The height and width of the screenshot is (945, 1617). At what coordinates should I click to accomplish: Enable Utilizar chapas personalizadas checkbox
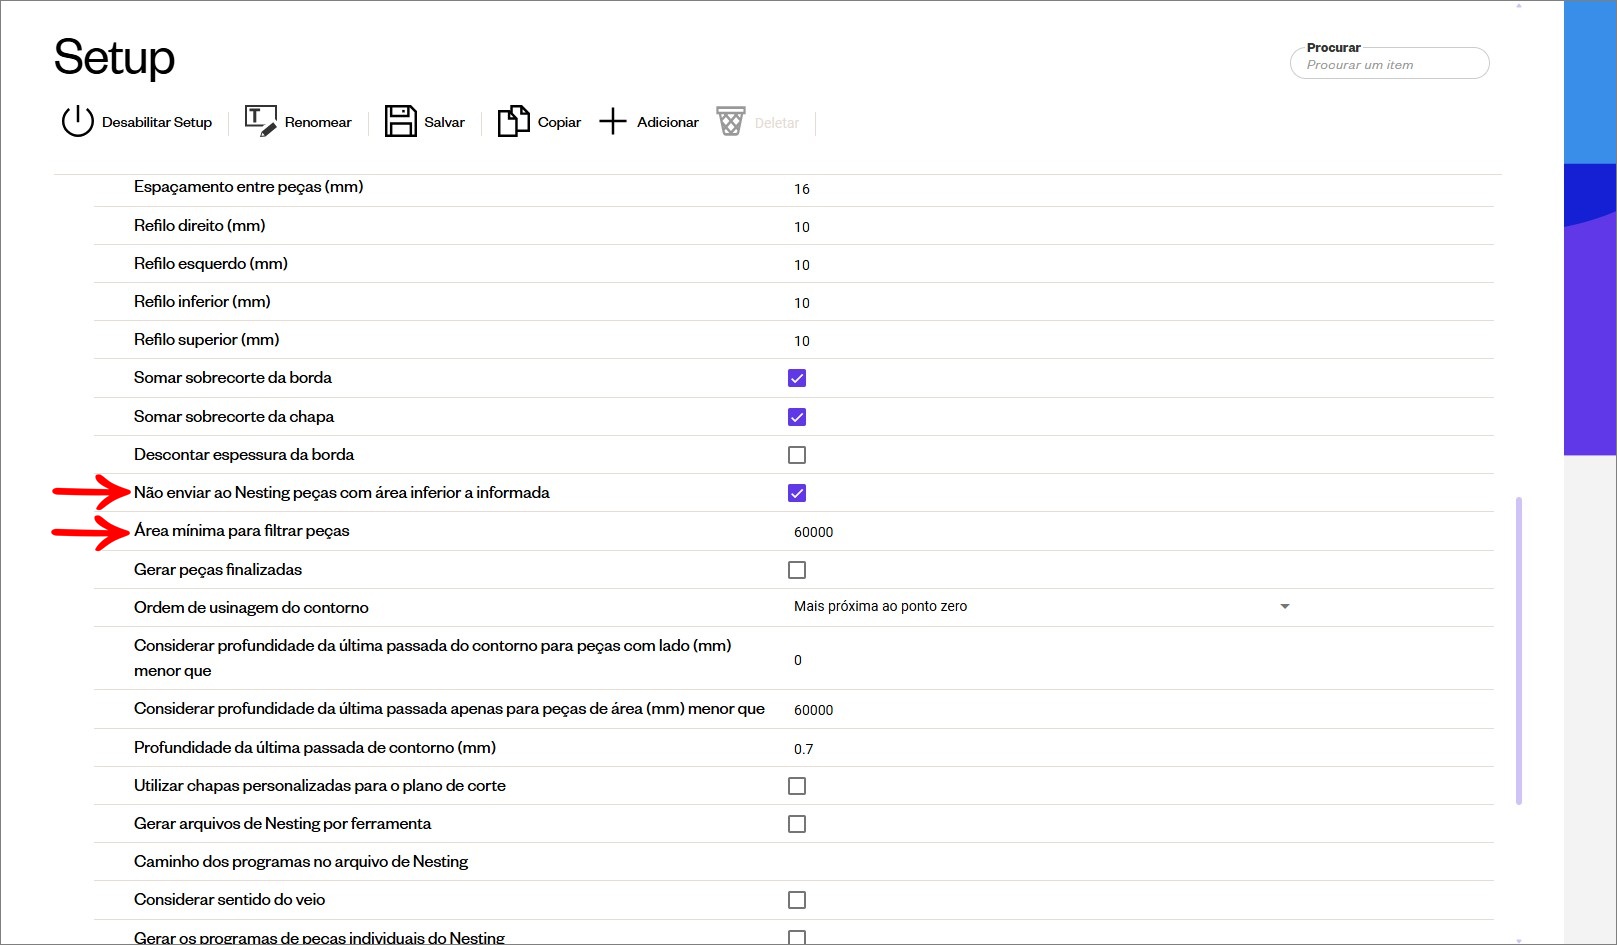(x=797, y=786)
